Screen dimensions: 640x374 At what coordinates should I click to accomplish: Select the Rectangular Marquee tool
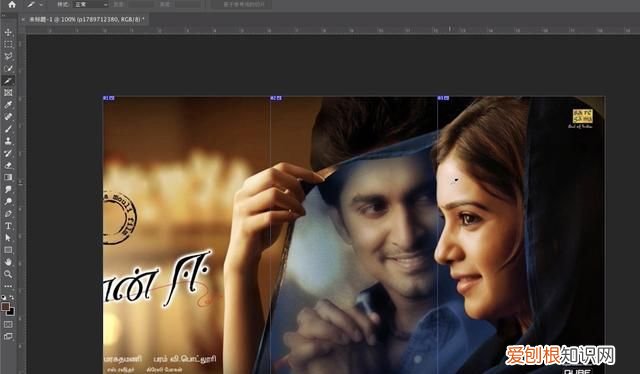(x=8, y=44)
